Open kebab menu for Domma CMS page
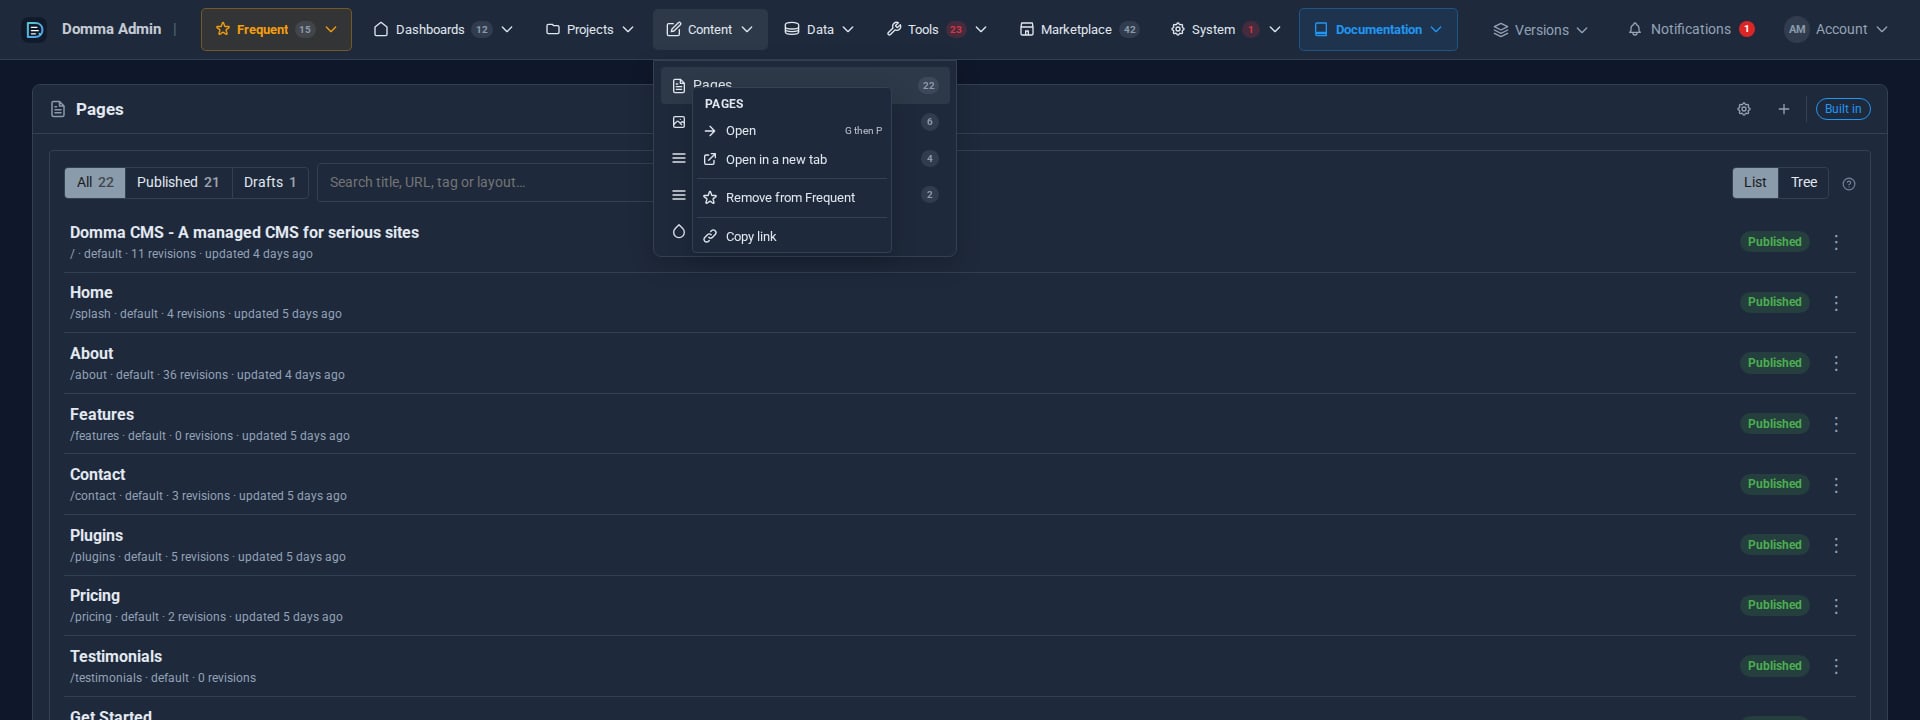 [1835, 242]
